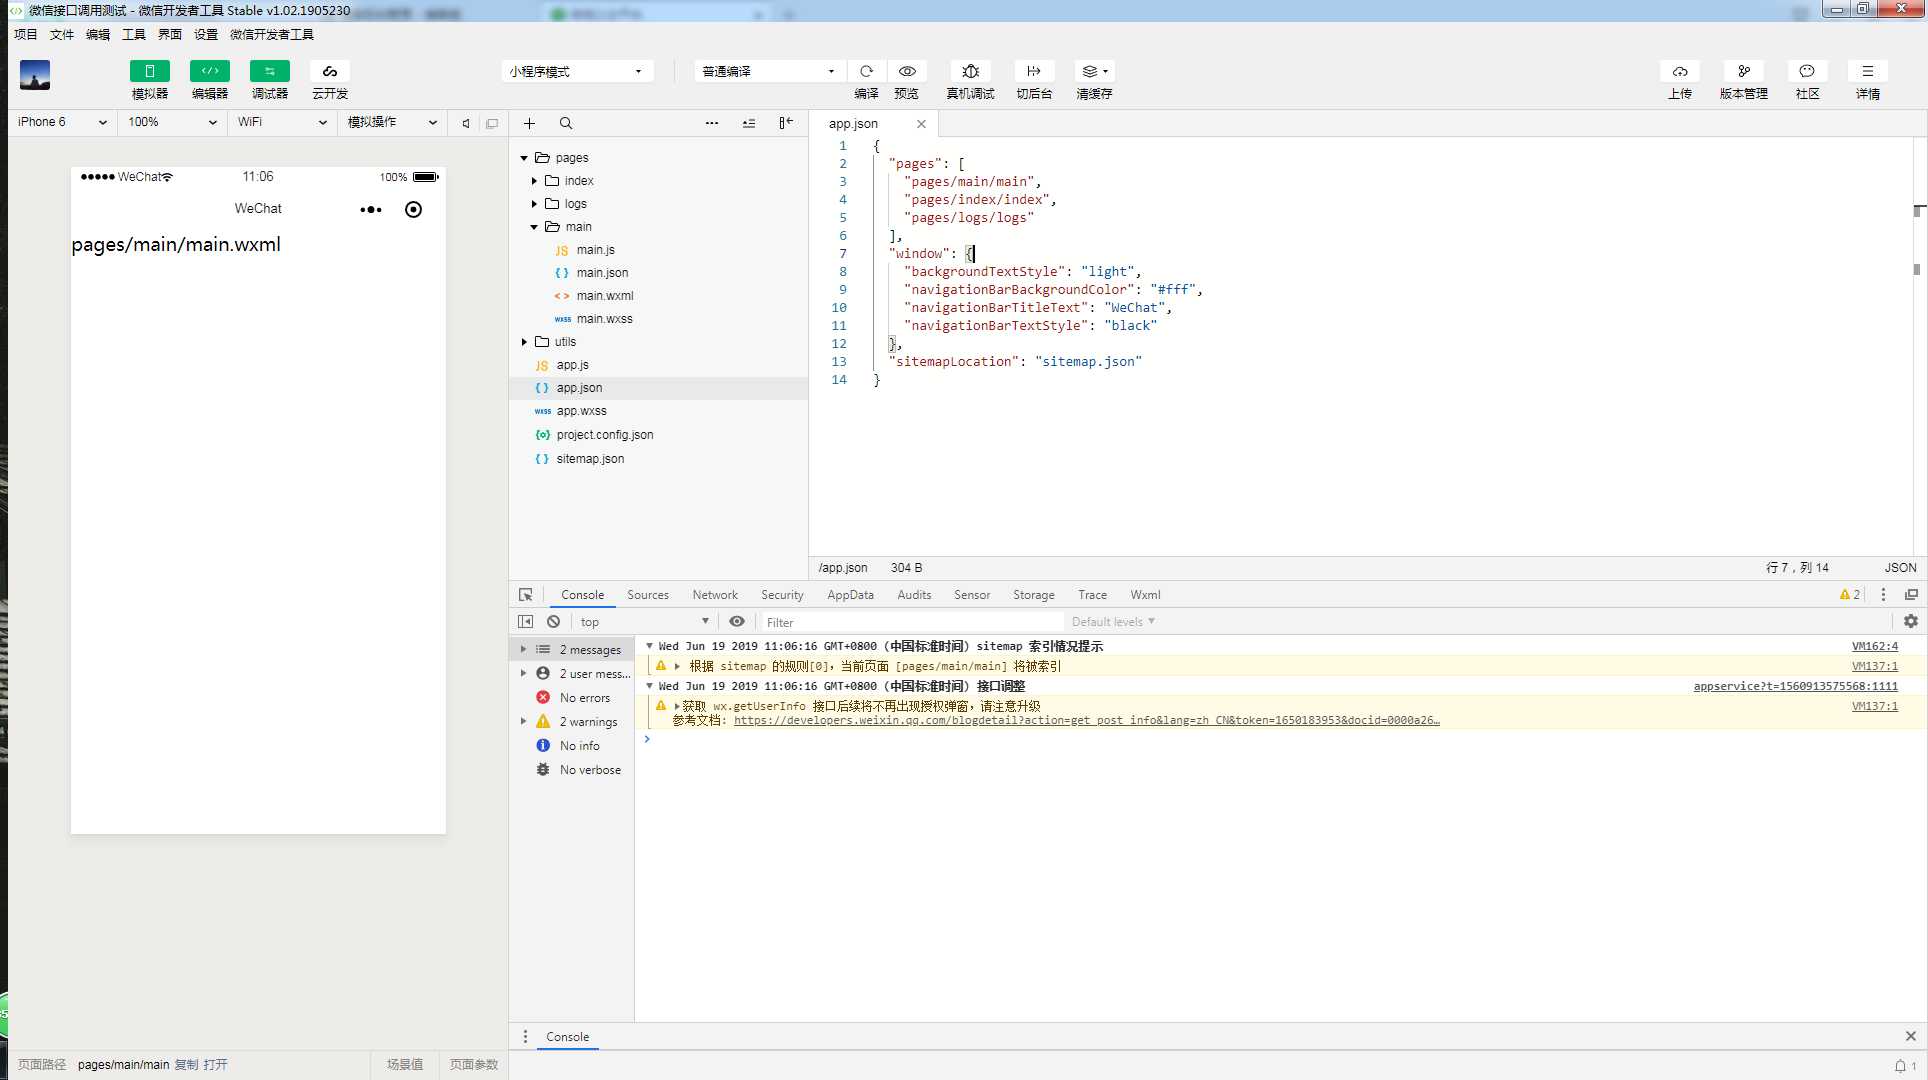This screenshot has width=1928, height=1080.
Task: Close the app.json editor tab
Action: (921, 124)
